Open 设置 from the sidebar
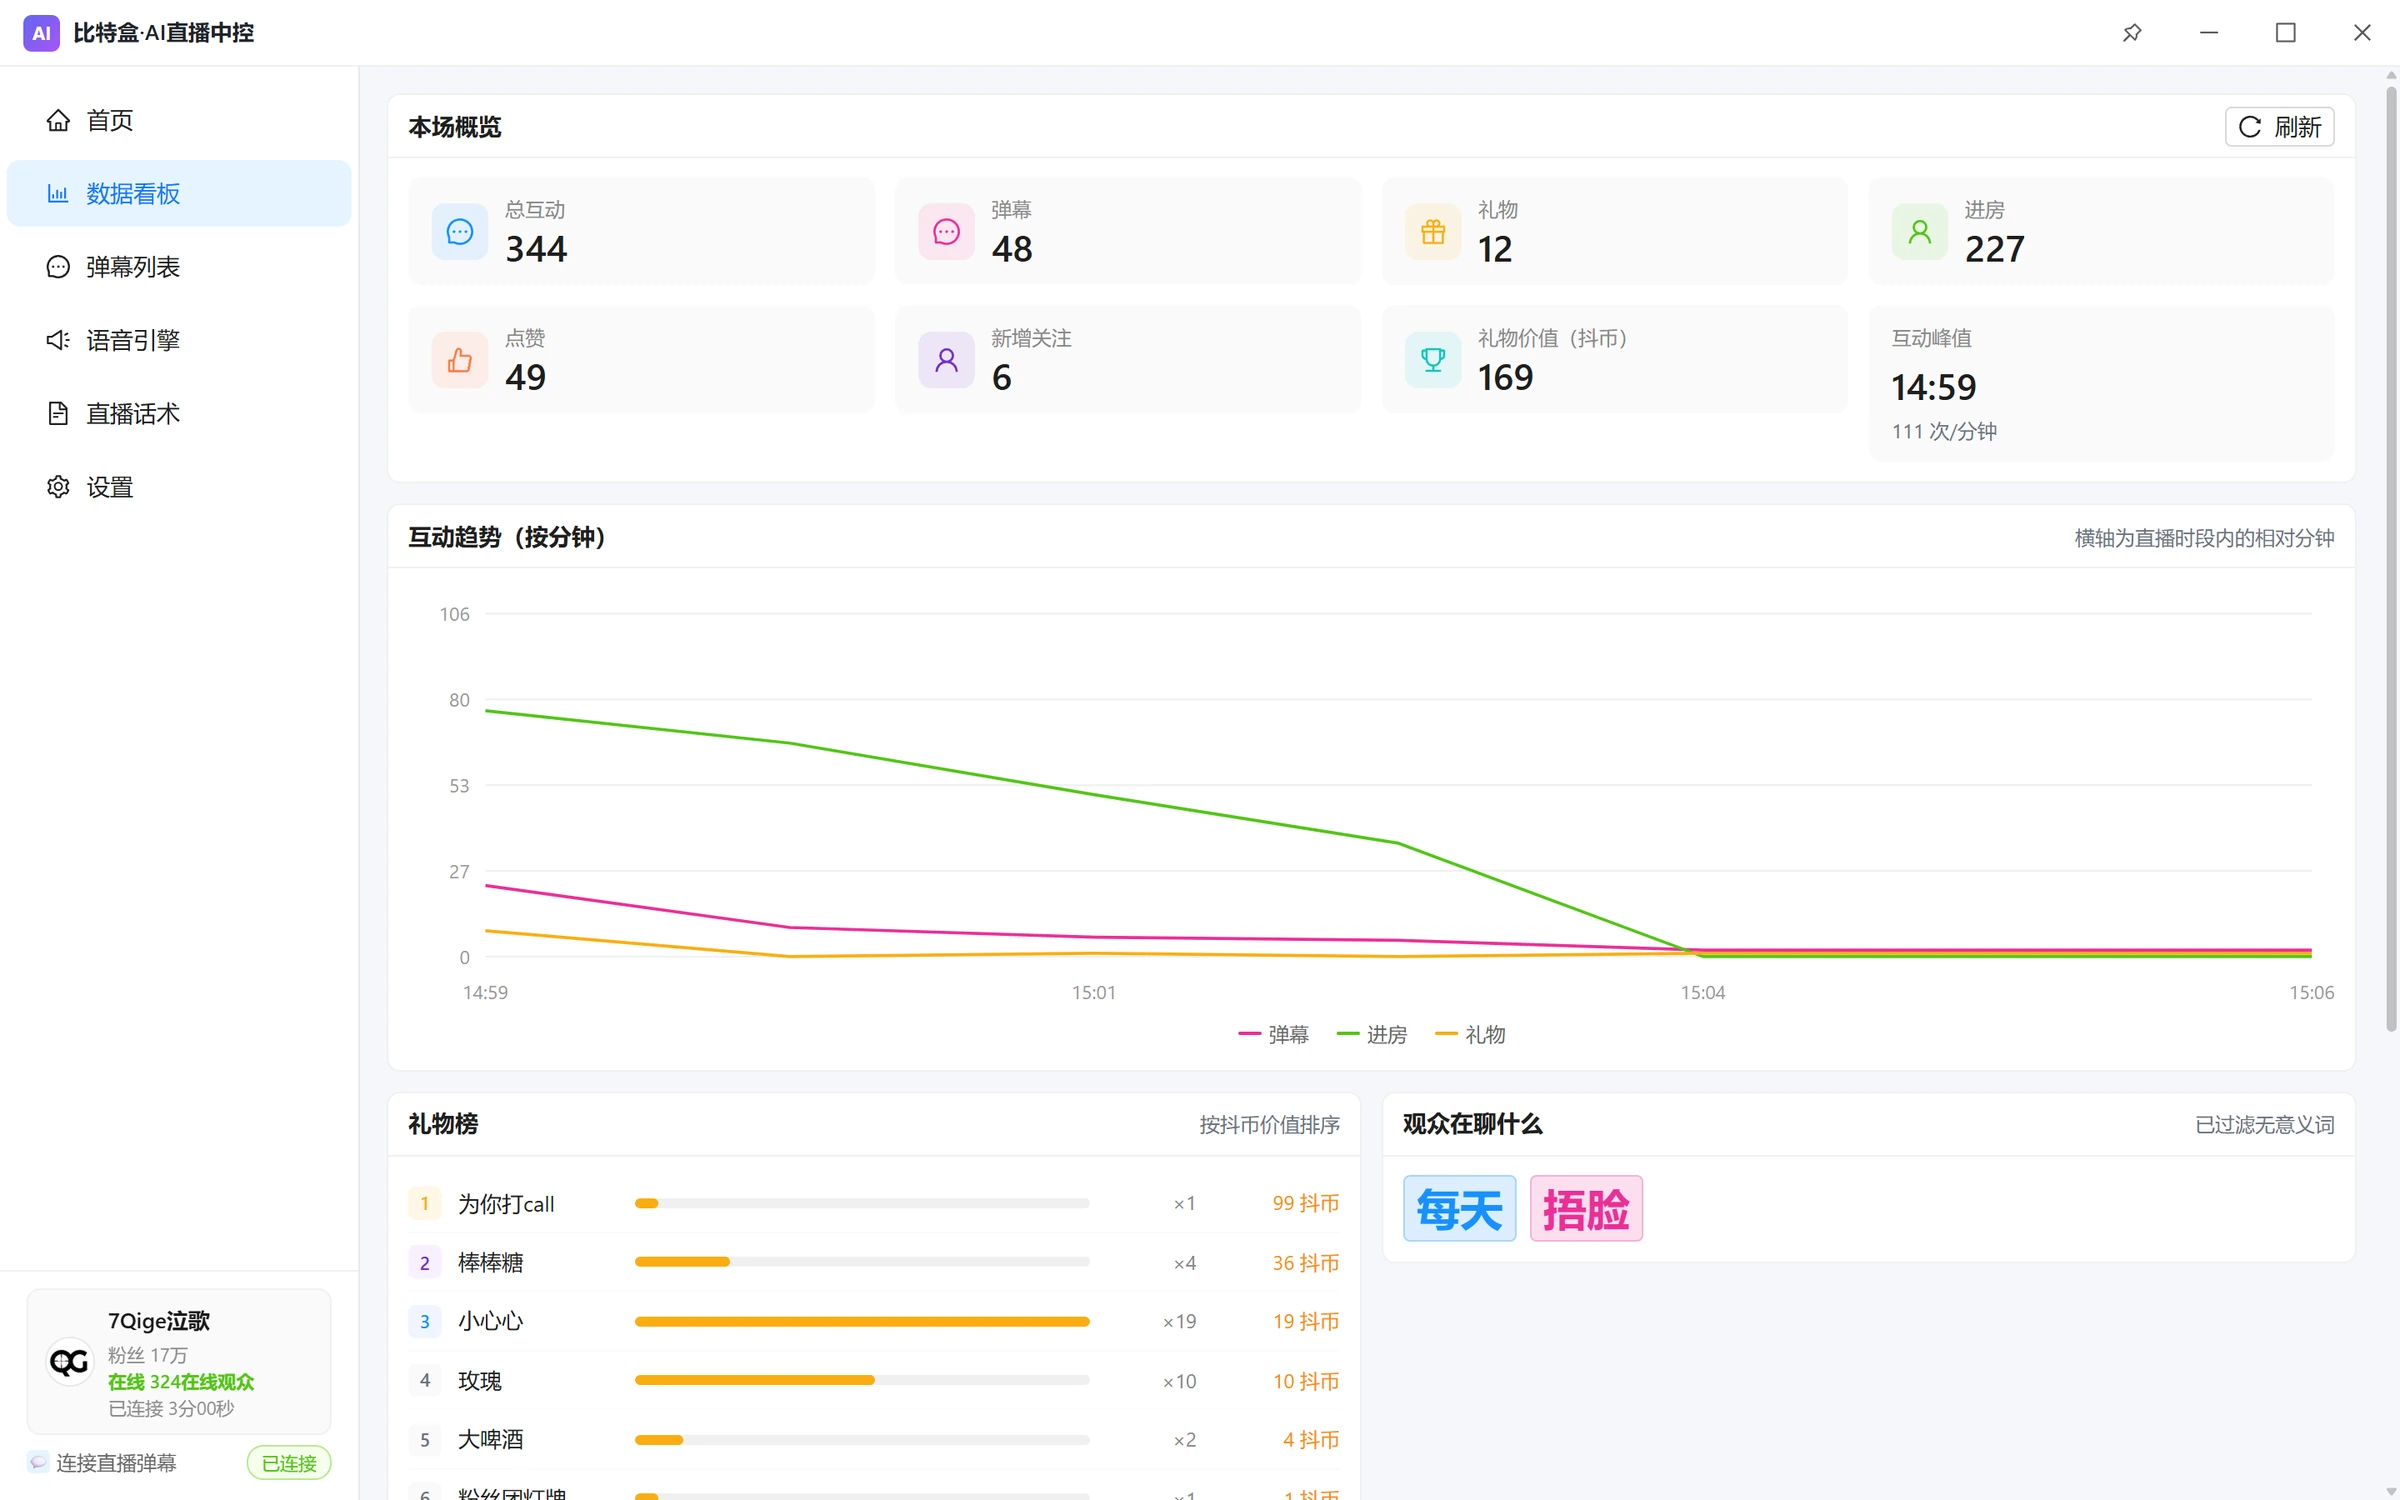 179,486
